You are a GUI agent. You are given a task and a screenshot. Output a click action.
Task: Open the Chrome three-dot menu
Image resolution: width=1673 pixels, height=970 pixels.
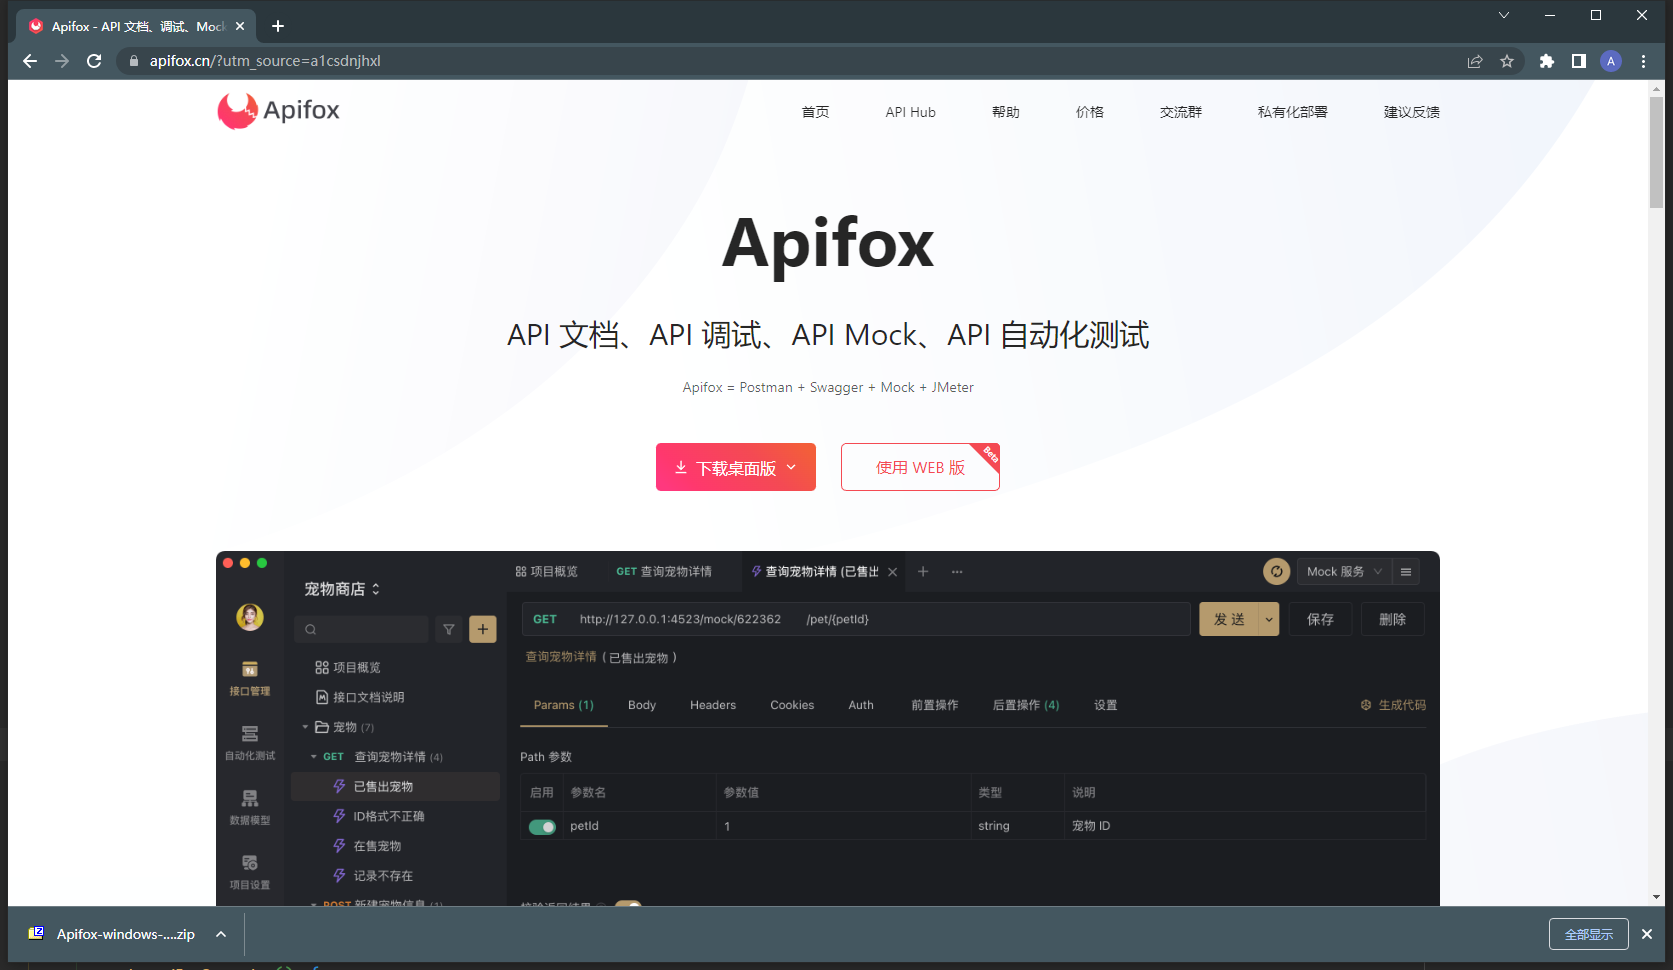pyautogui.click(x=1643, y=61)
